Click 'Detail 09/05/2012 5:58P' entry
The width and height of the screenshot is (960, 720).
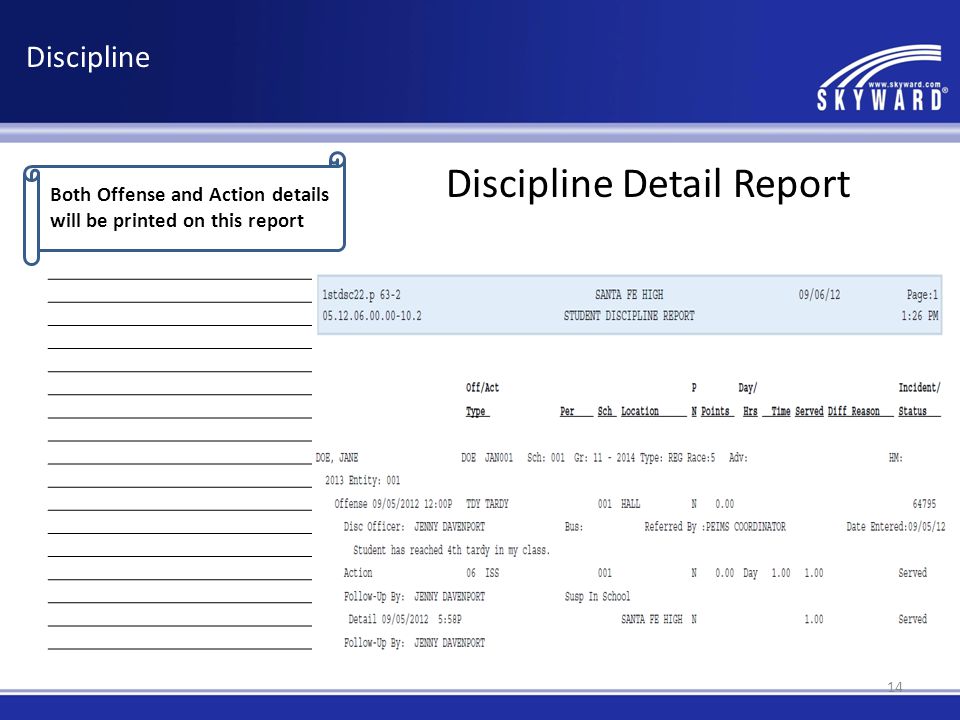pos(405,620)
